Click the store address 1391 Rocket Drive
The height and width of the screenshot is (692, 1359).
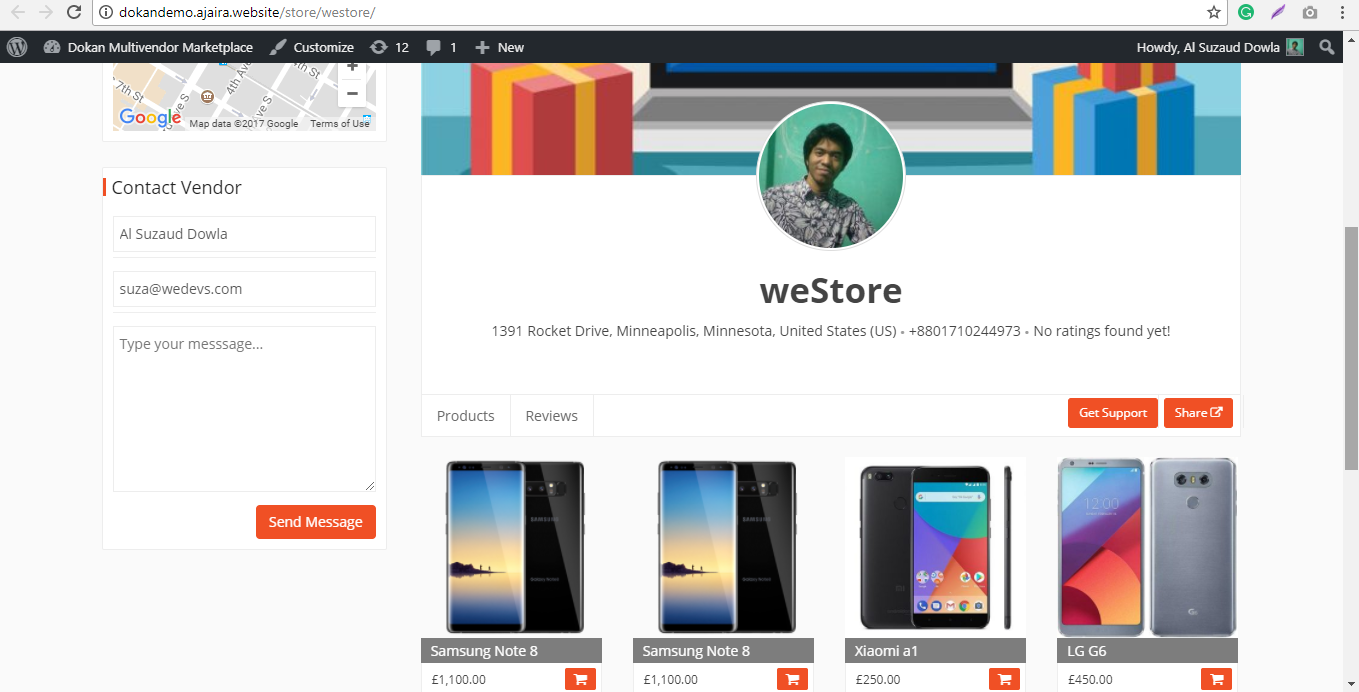pyautogui.click(x=694, y=331)
